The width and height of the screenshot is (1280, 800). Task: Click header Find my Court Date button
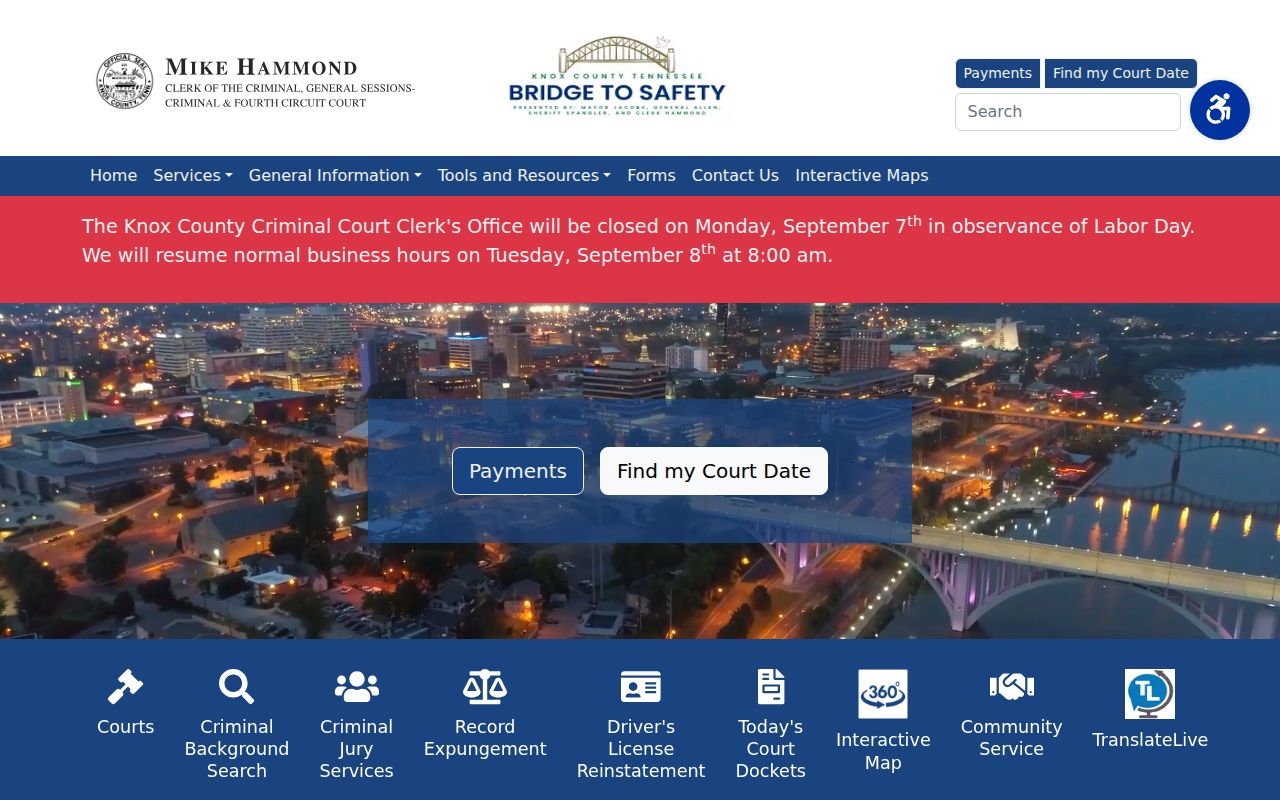coord(1120,73)
